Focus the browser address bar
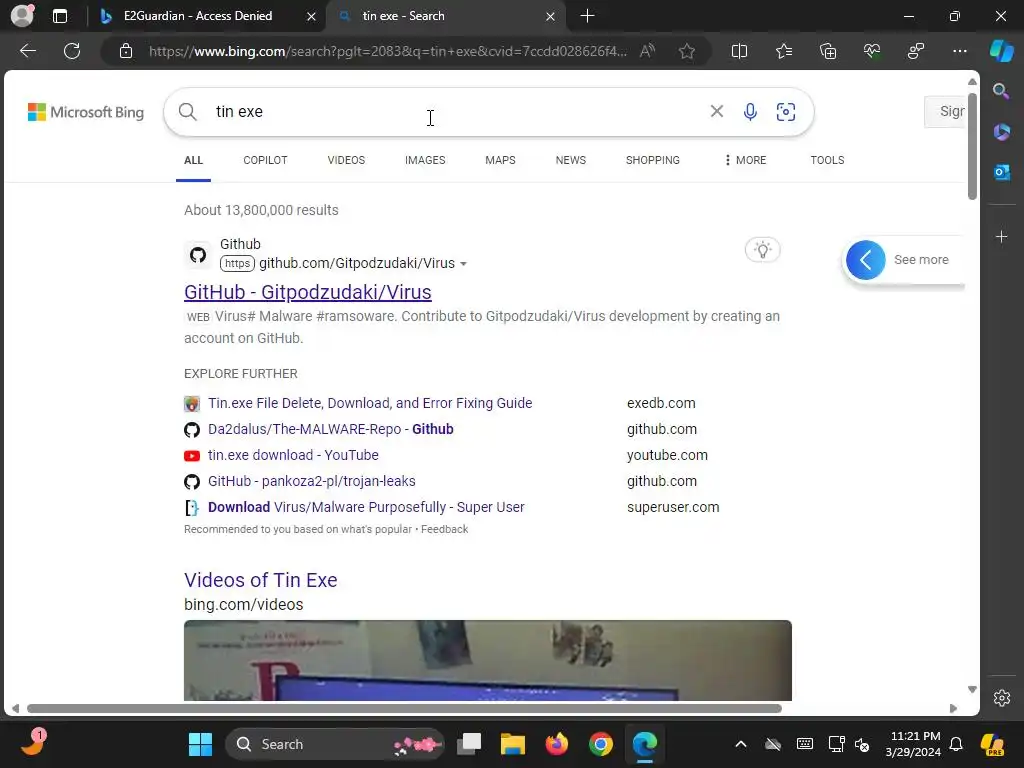Screen dimensions: 1024x768 click(x=388, y=51)
